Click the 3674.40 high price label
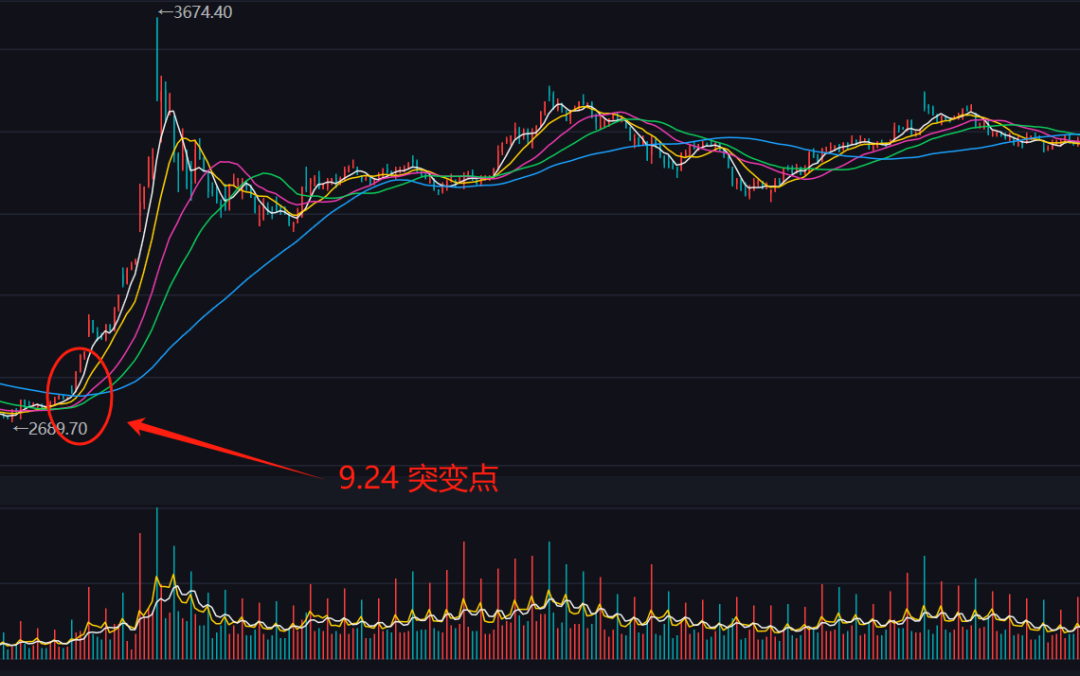Viewport: 1080px width, 676px height. 202,12
